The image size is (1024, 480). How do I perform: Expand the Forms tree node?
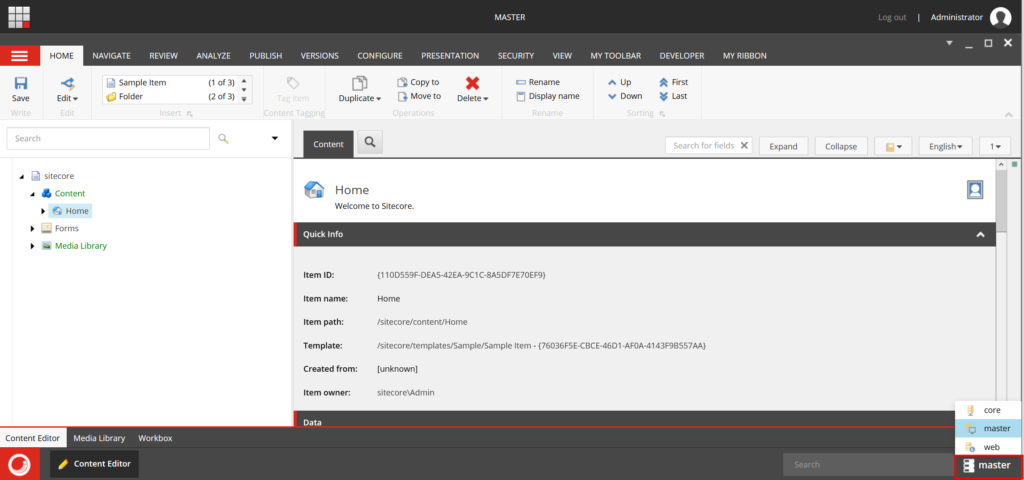[32, 229]
